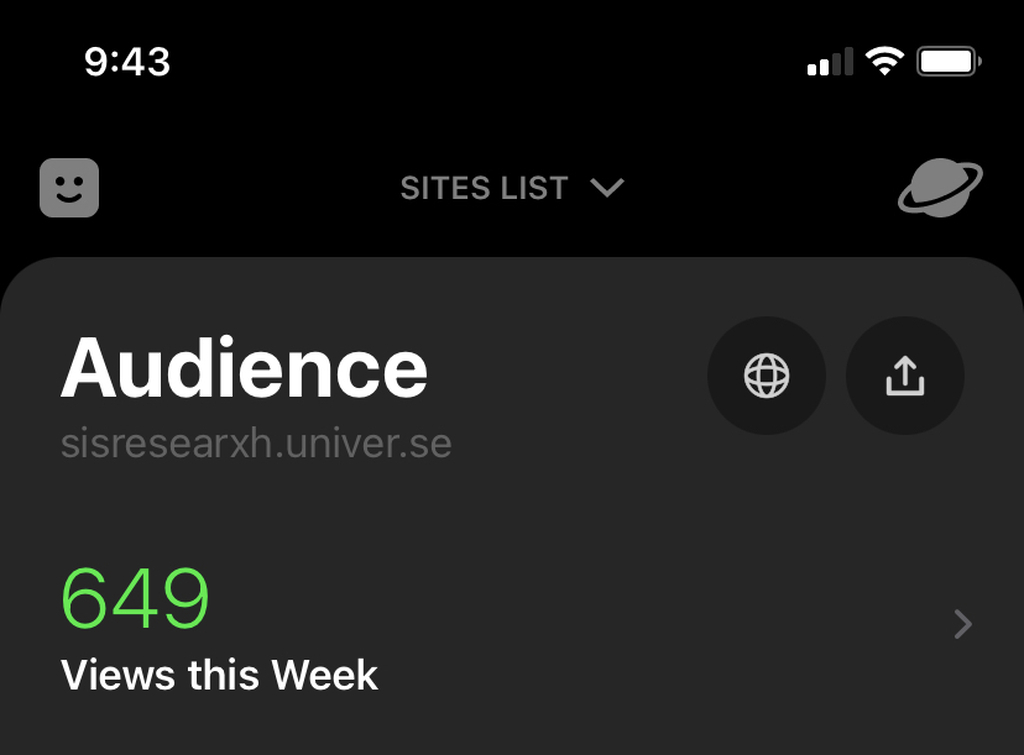Tap the 649 views count

coord(135,598)
